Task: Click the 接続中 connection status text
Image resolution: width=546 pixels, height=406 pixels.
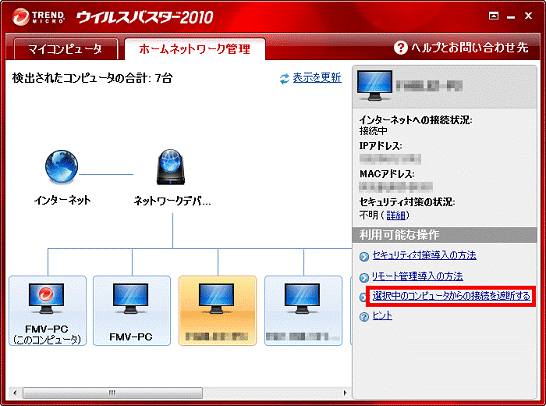Action: 373,131
